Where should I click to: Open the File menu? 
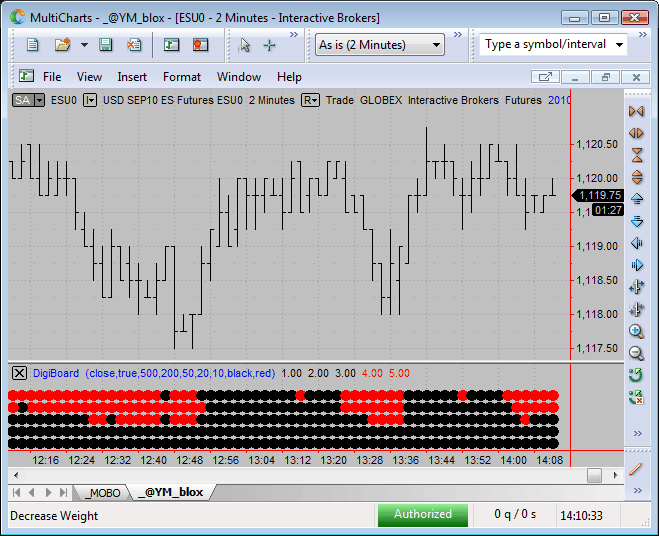click(x=52, y=77)
